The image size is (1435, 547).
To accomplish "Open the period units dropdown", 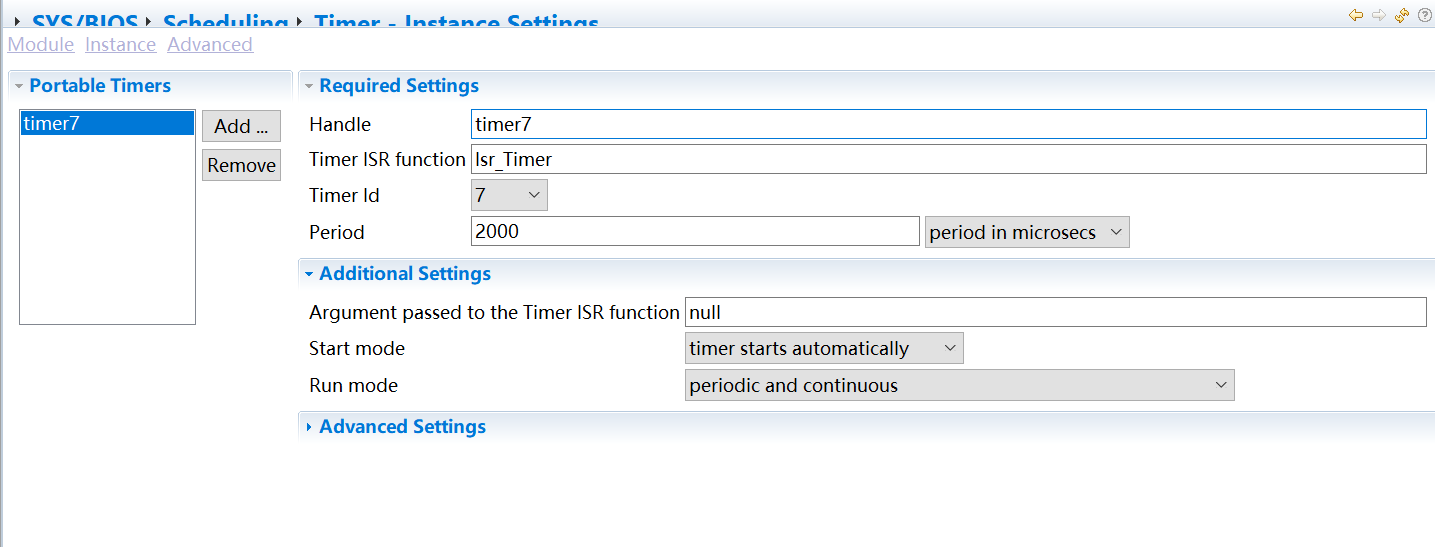I will pos(1026,232).
